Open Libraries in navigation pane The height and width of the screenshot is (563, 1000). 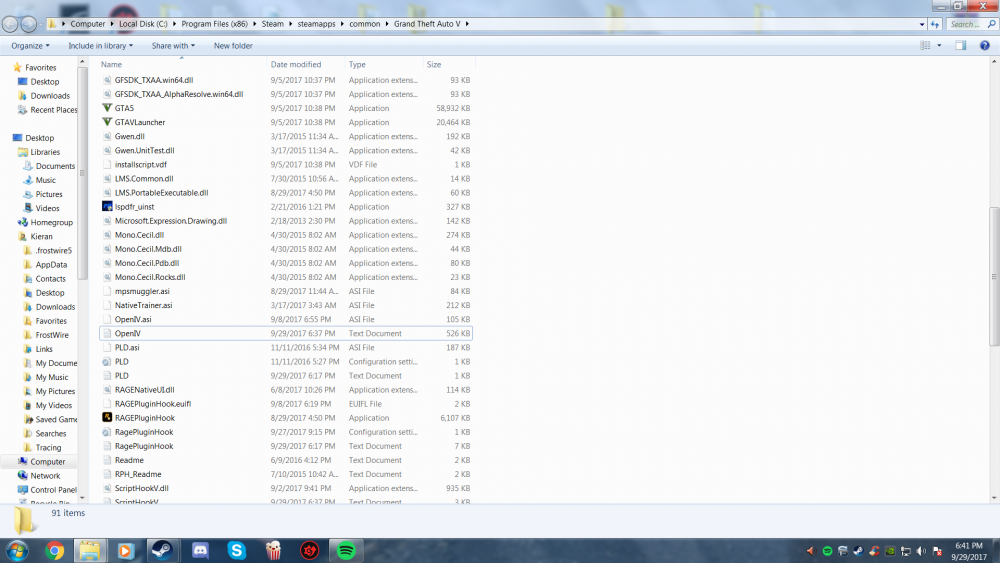[45, 152]
